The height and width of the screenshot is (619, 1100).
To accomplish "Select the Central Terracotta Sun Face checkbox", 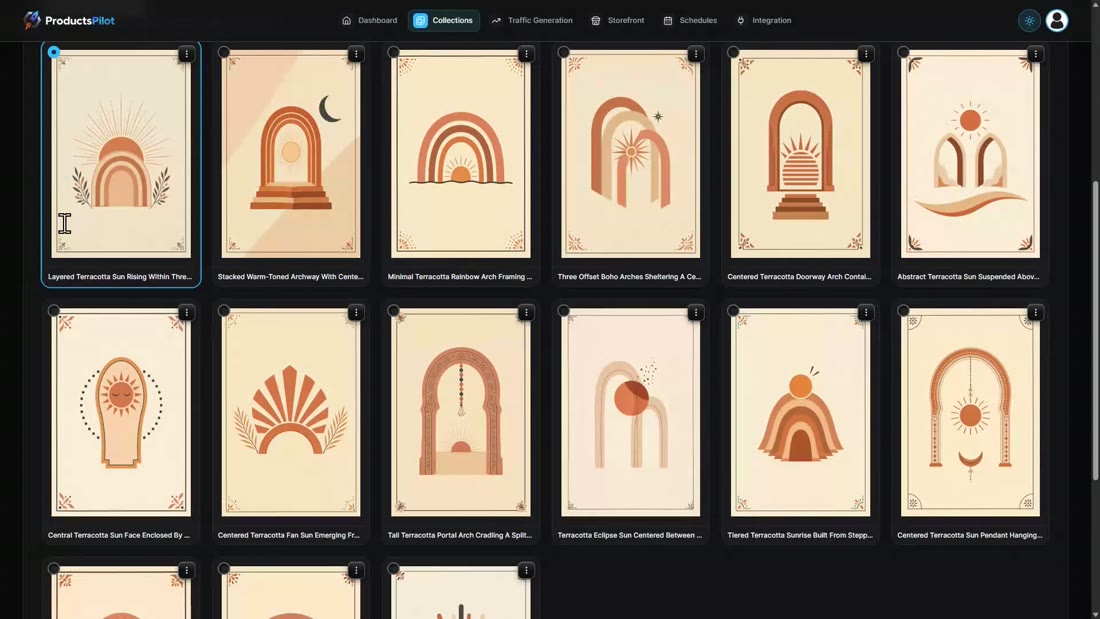I will coord(54,310).
